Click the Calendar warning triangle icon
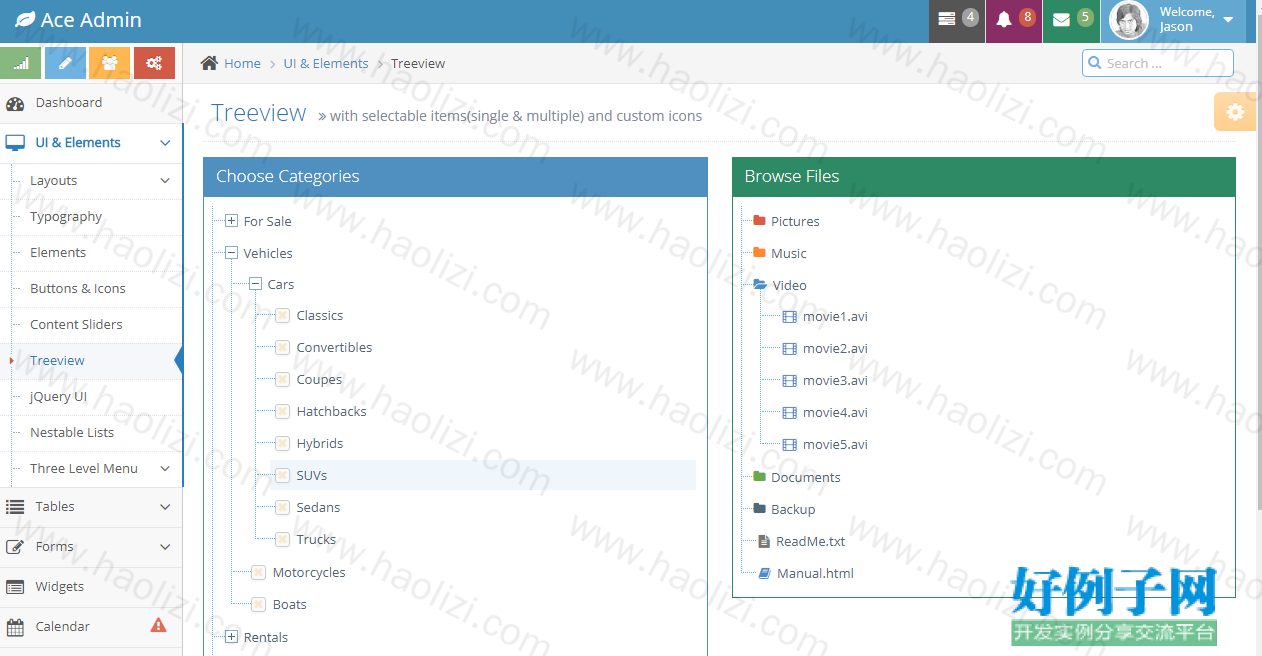The image size is (1262, 656). 158,625
